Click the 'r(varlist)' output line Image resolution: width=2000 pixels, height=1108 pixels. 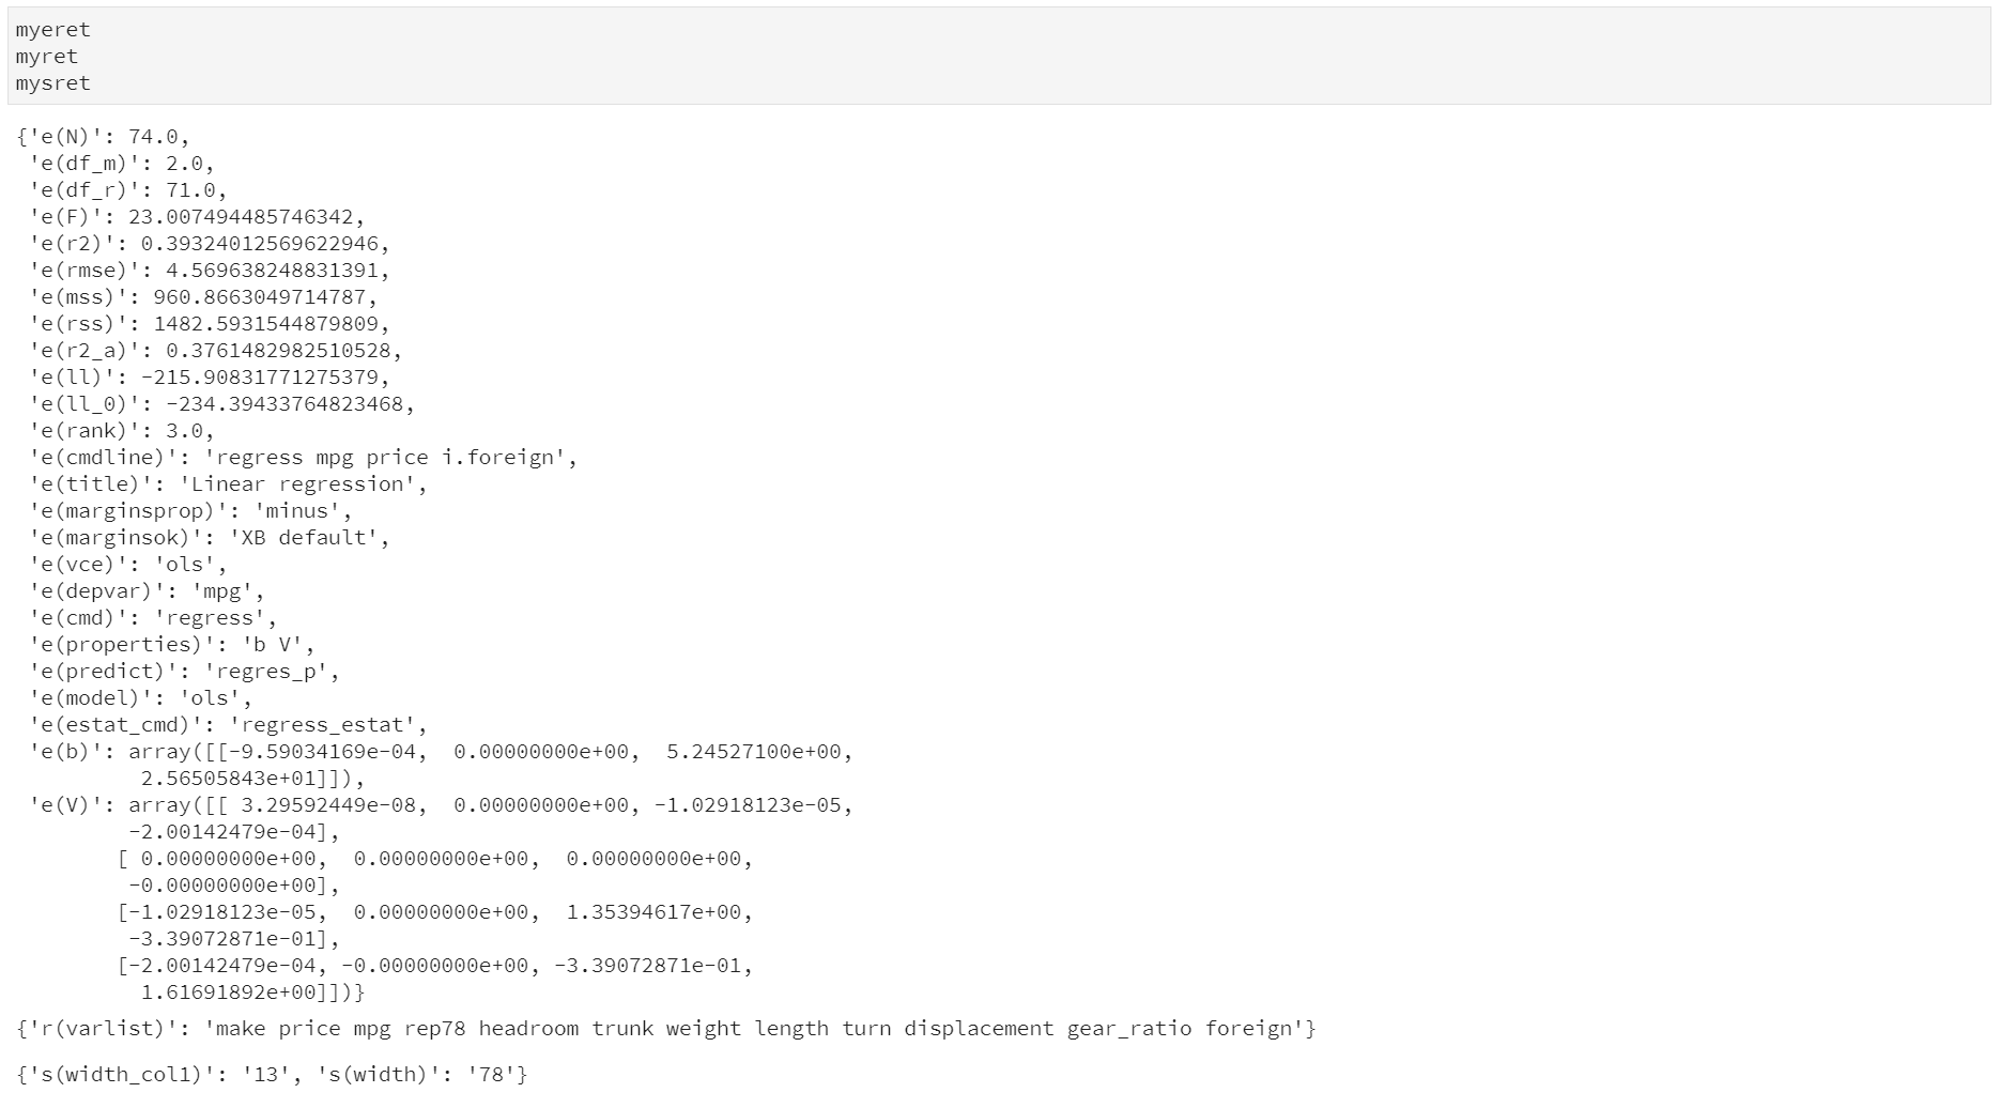[x=666, y=1029]
